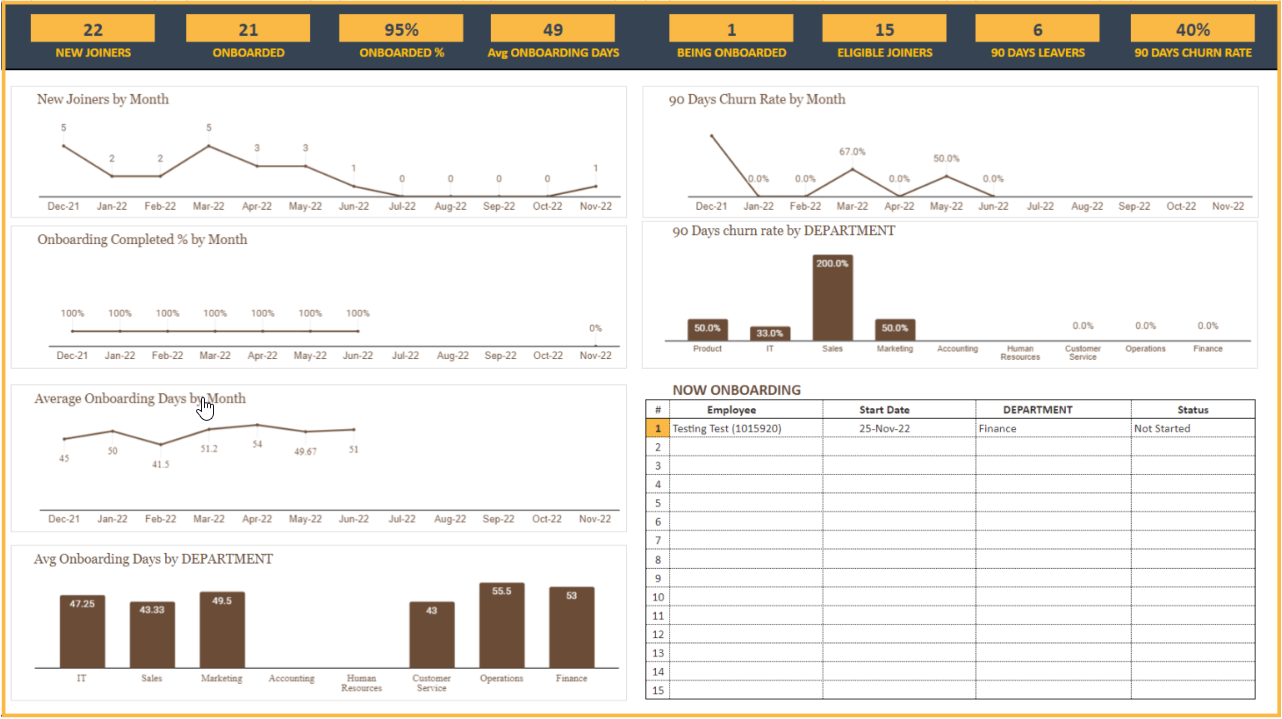Select the Being Onboarded value 1
This screenshot has height=719, width=1282.
click(731, 29)
